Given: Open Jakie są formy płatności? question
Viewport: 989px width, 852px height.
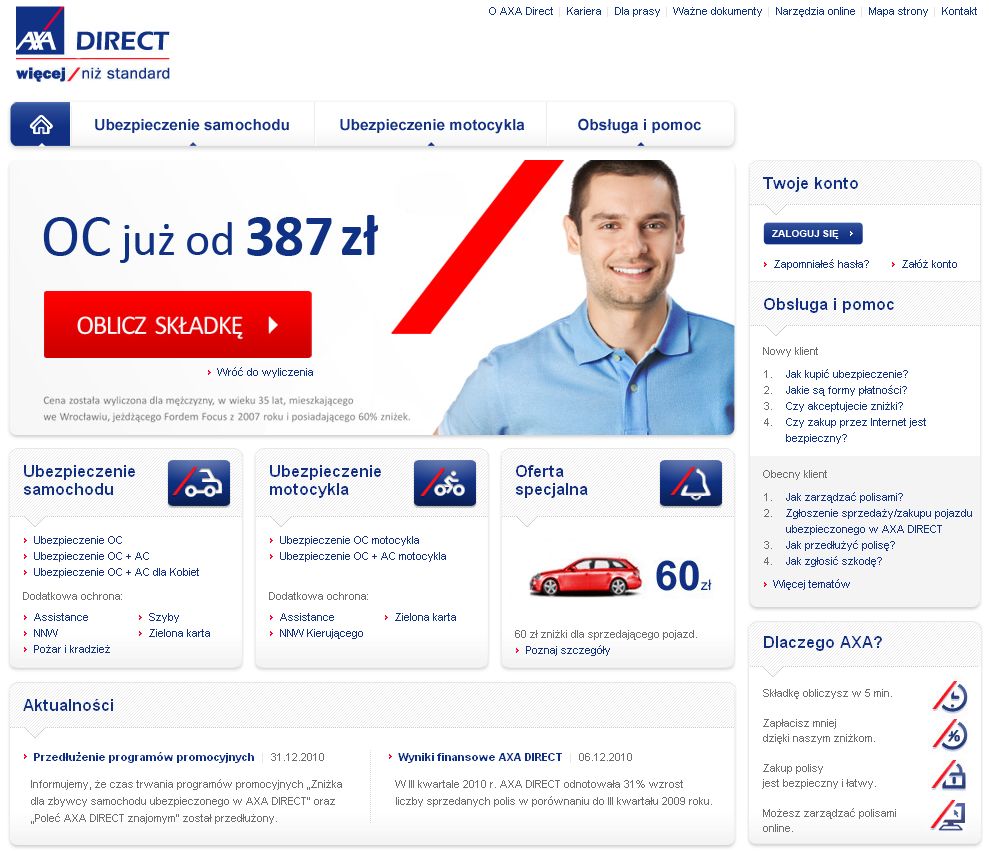Looking at the screenshot, I should [x=846, y=390].
